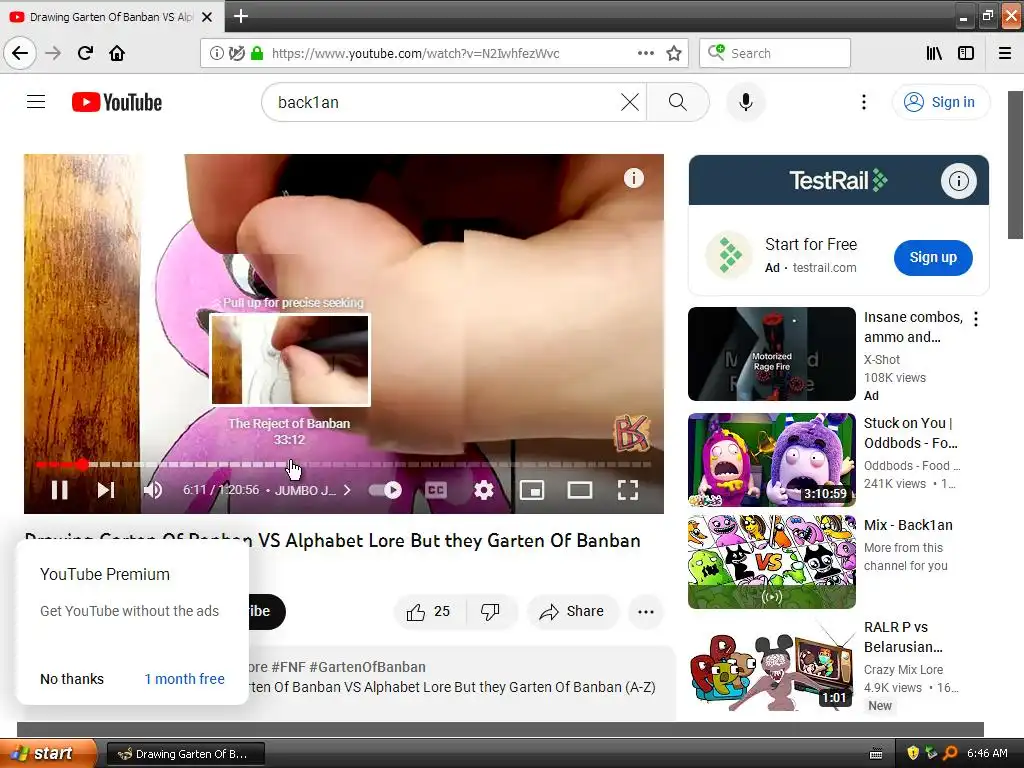
Task: Enter full screen mode
Action: pos(628,490)
